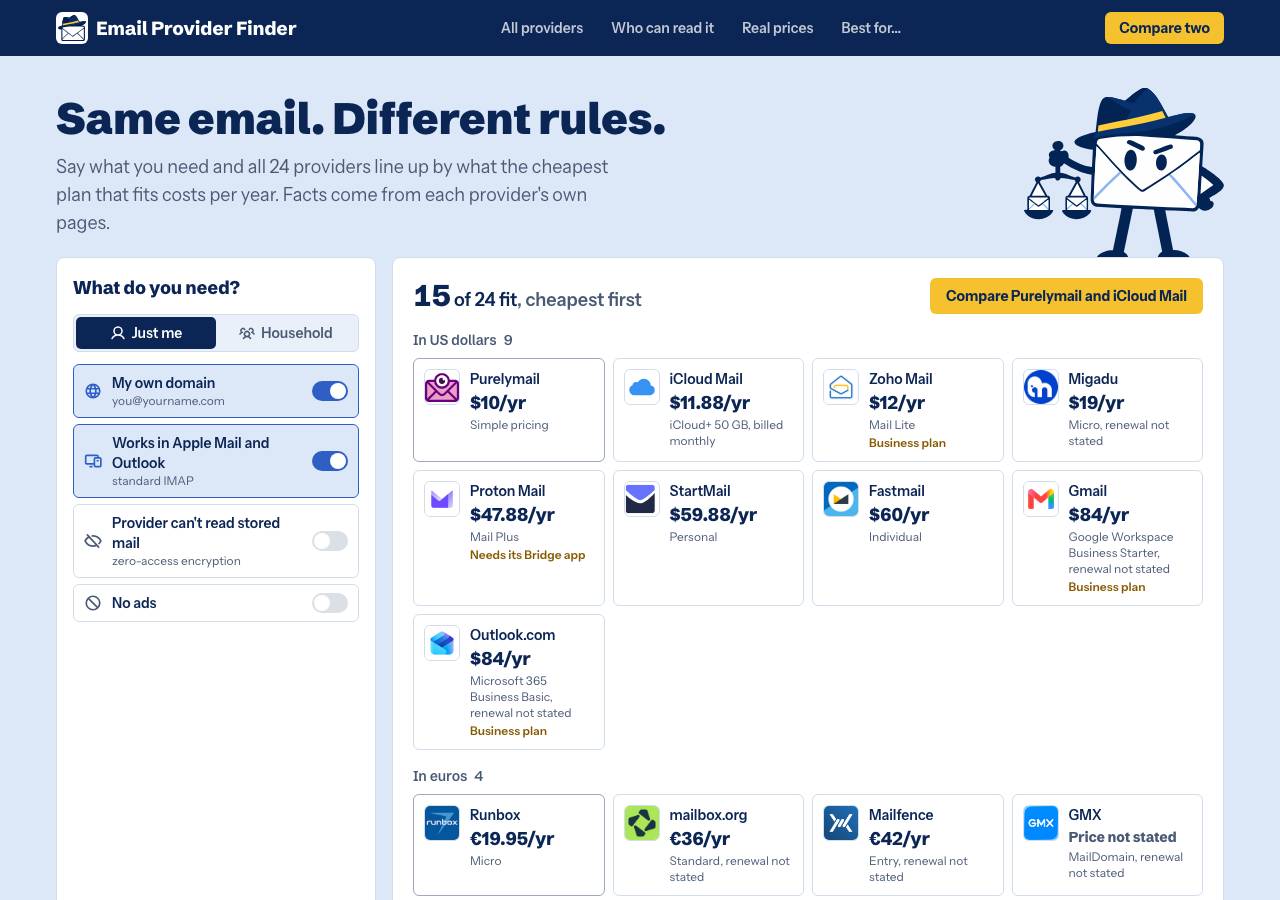The width and height of the screenshot is (1280, 900).
Task: Open the Purelymail provider name link
Action: tap(505, 379)
